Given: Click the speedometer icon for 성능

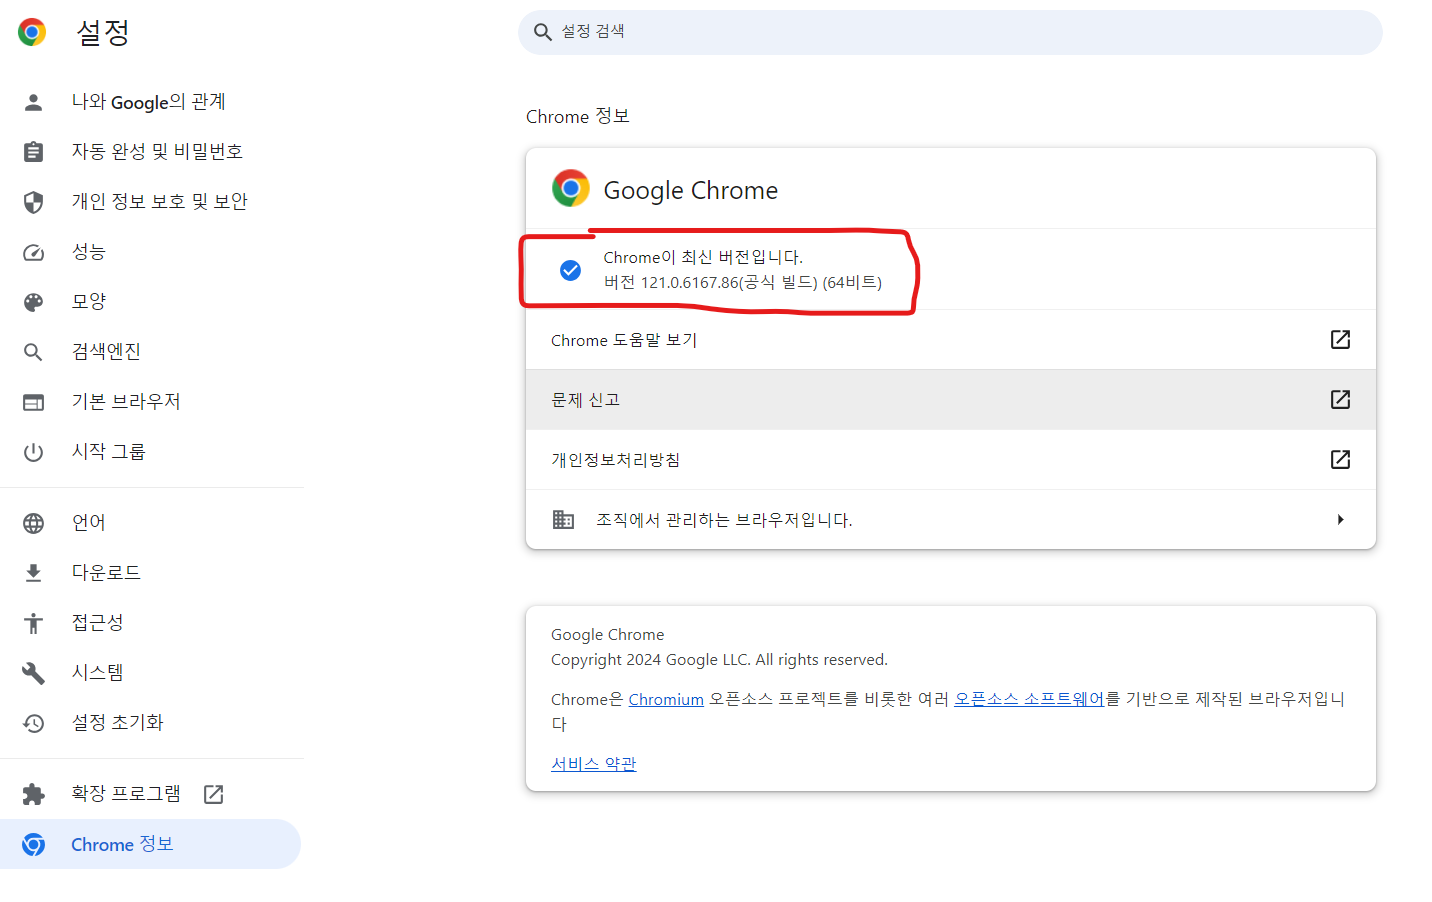Looking at the screenshot, I should (33, 252).
